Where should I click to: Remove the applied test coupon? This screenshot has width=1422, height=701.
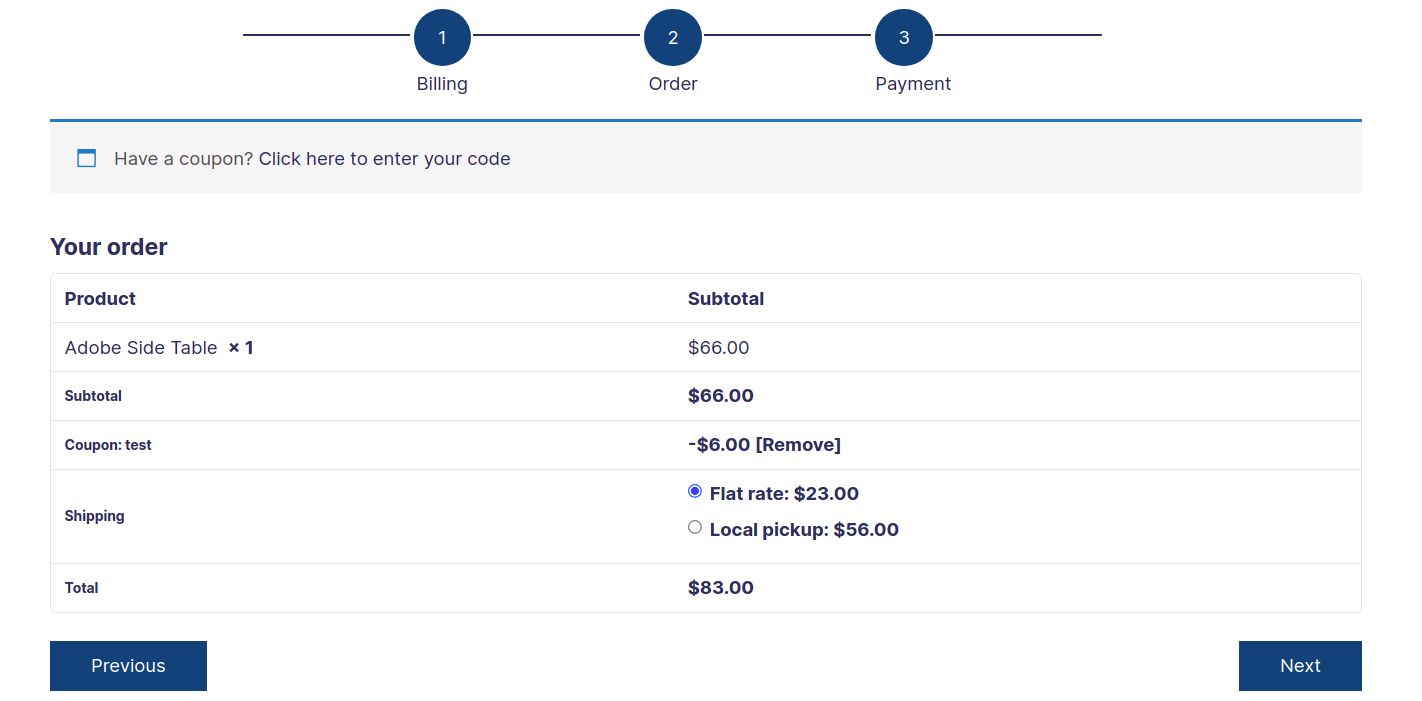click(798, 445)
